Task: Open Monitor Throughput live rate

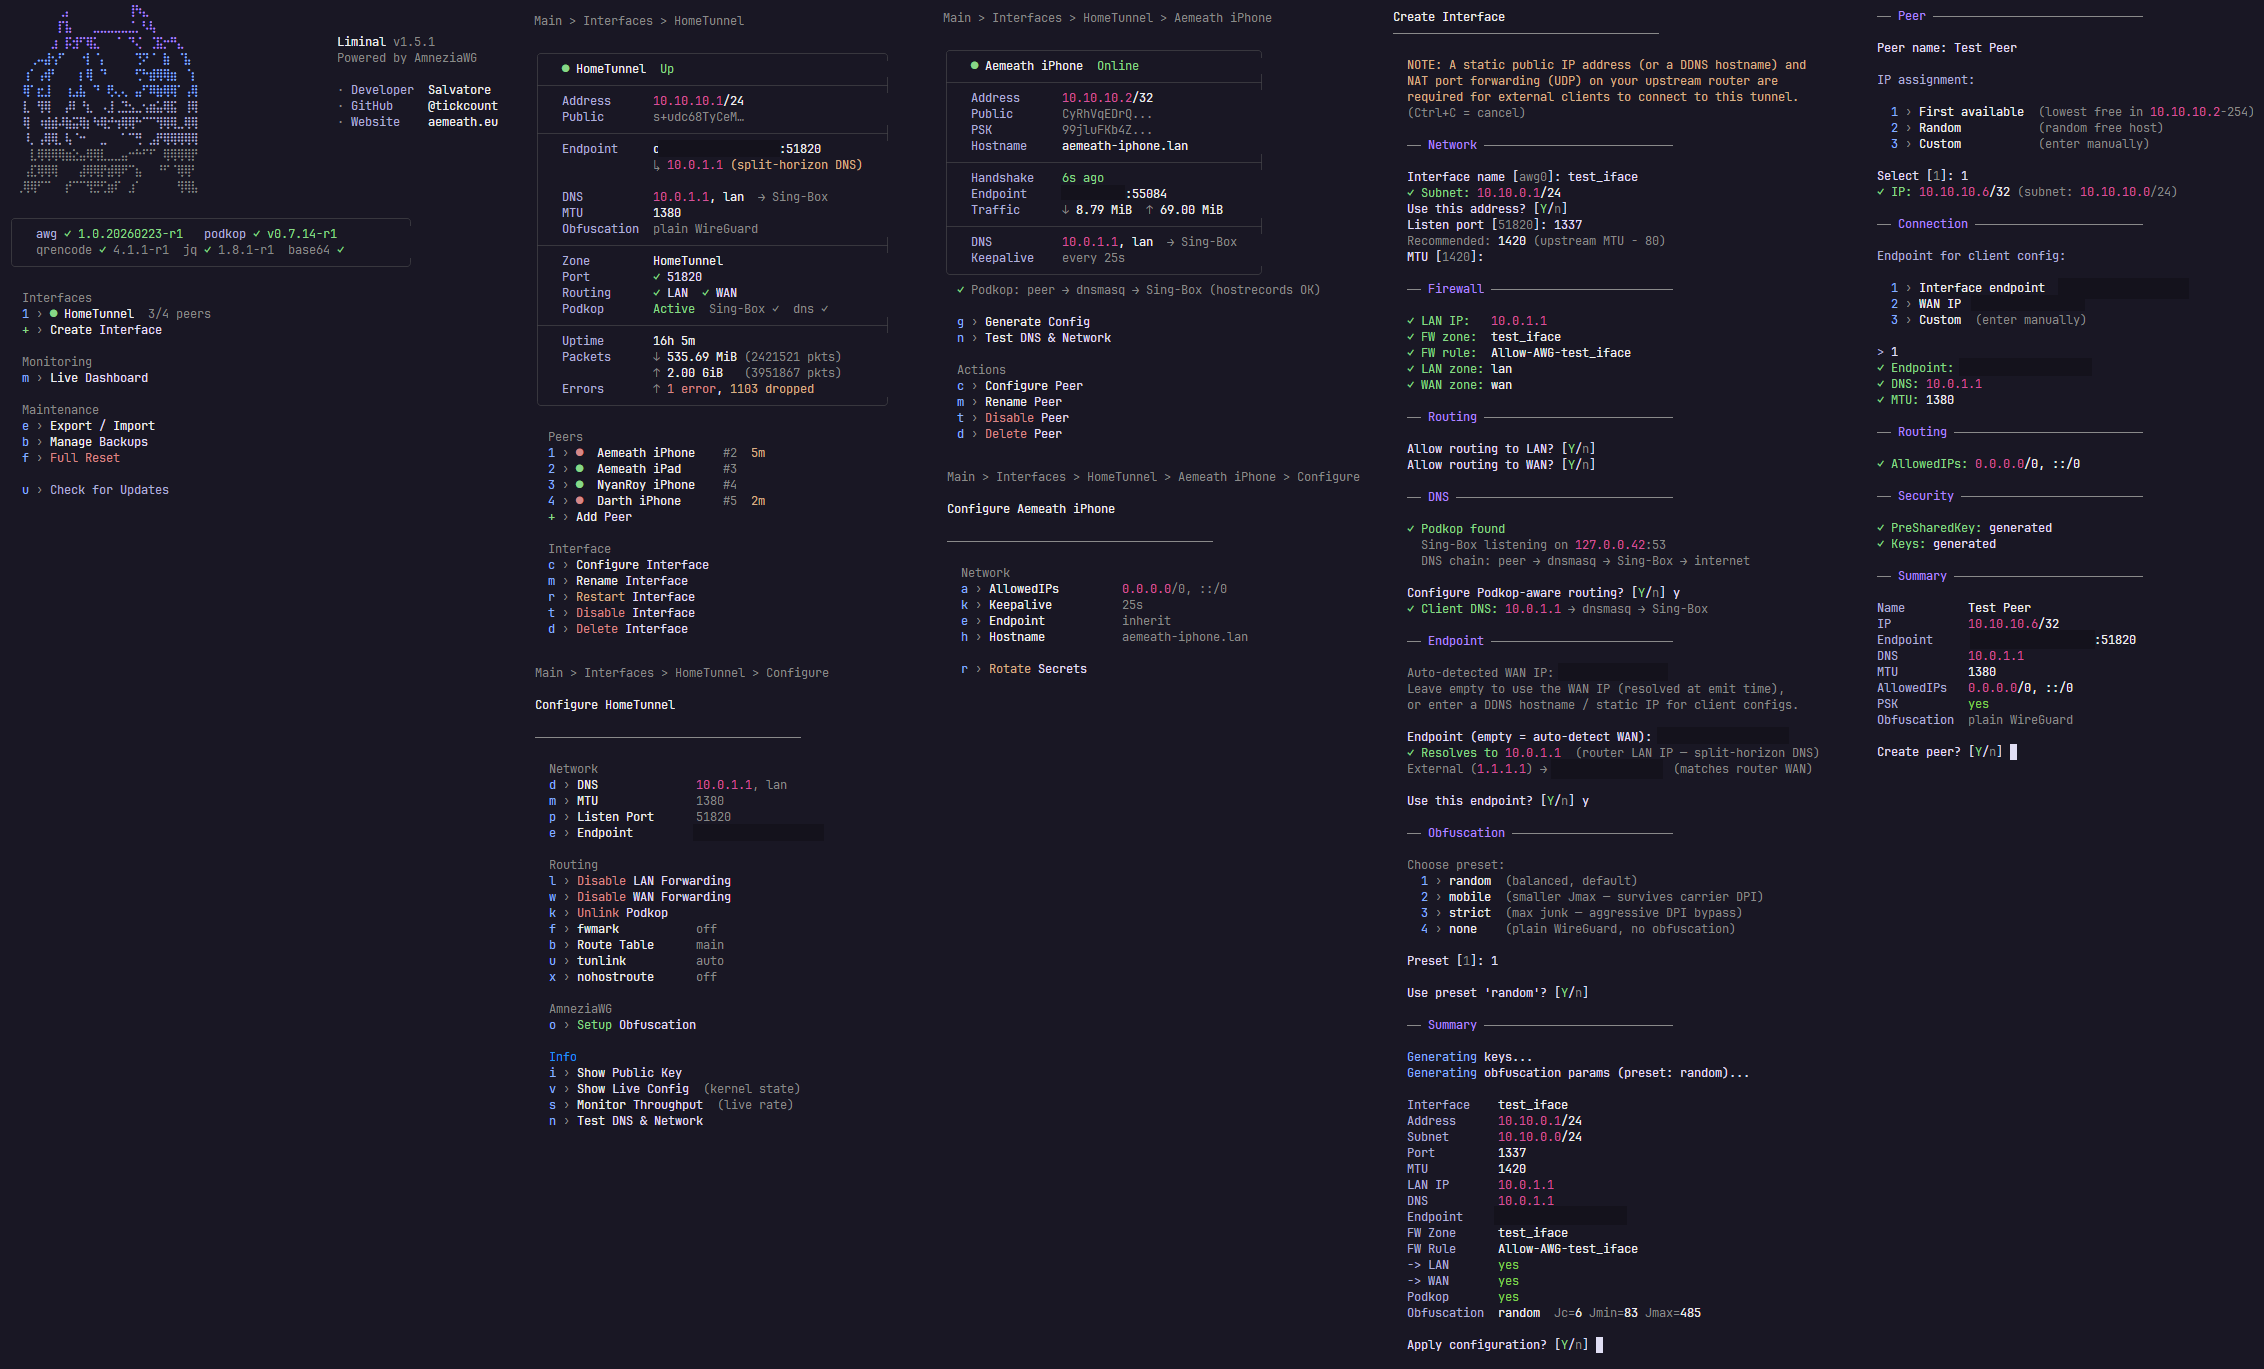Action: coord(671,1105)
